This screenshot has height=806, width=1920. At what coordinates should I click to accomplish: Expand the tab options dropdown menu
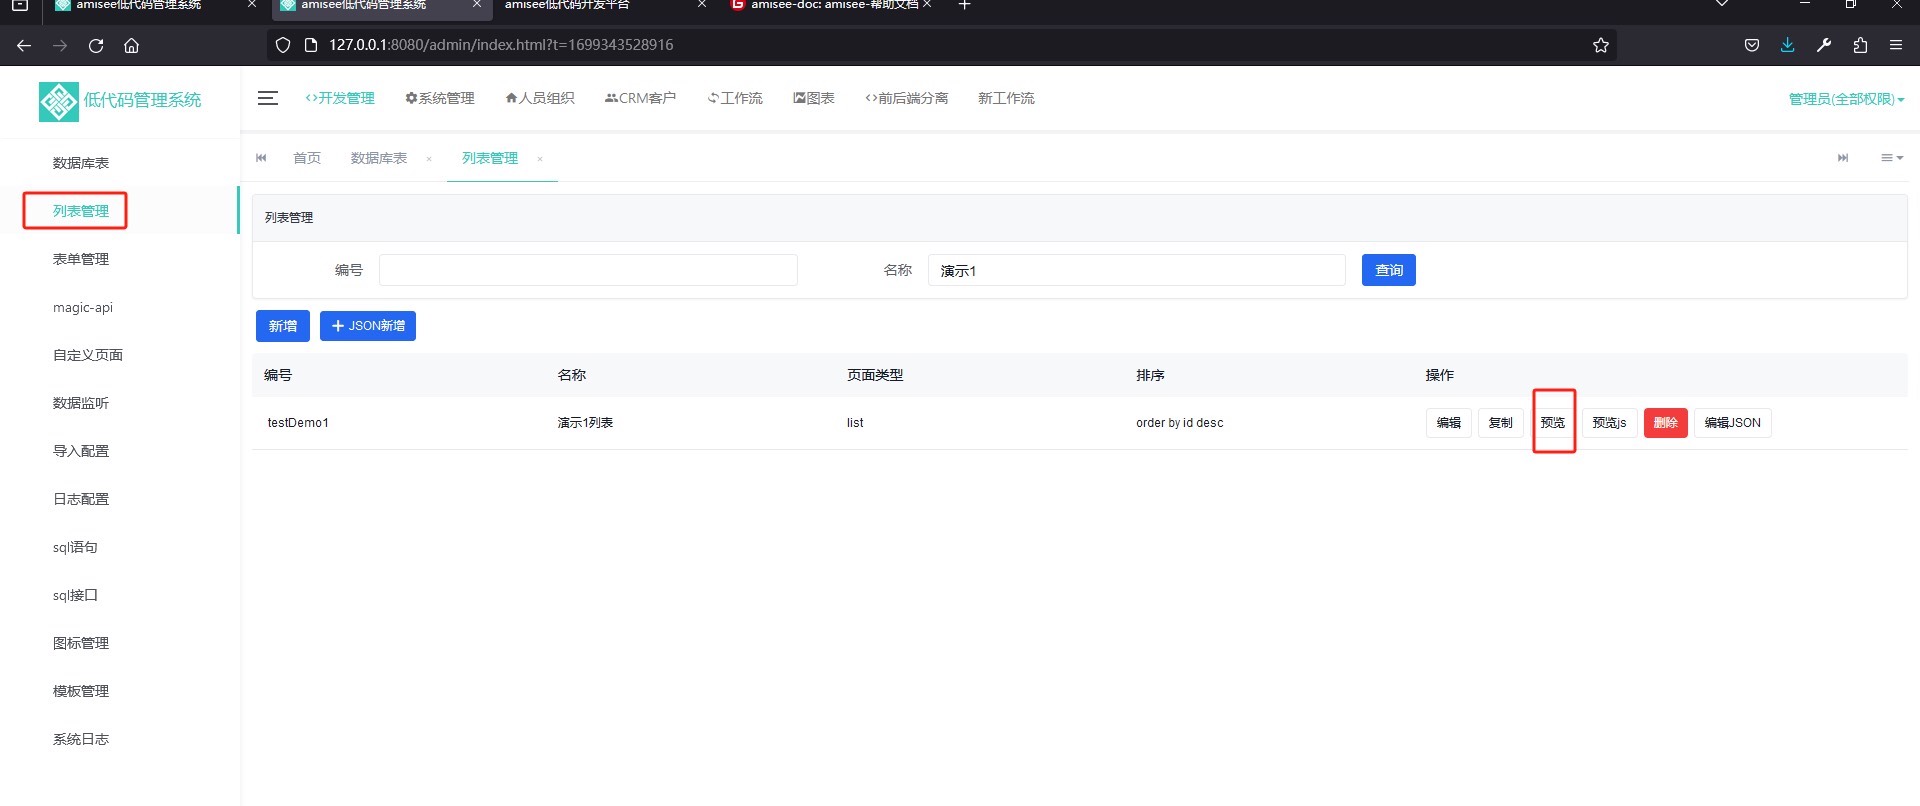pos(1891,158)
